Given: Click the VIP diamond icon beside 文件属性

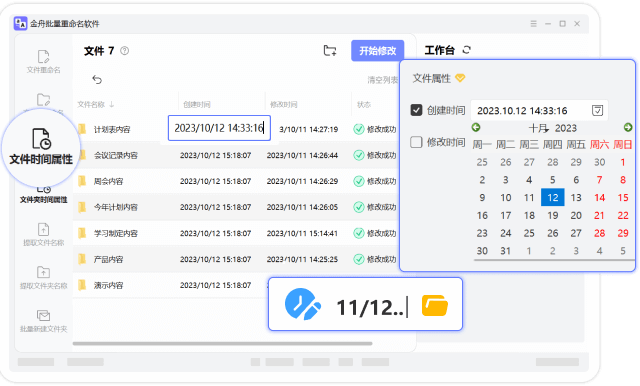Looking at the screenshot, I should tap(460, 78).
